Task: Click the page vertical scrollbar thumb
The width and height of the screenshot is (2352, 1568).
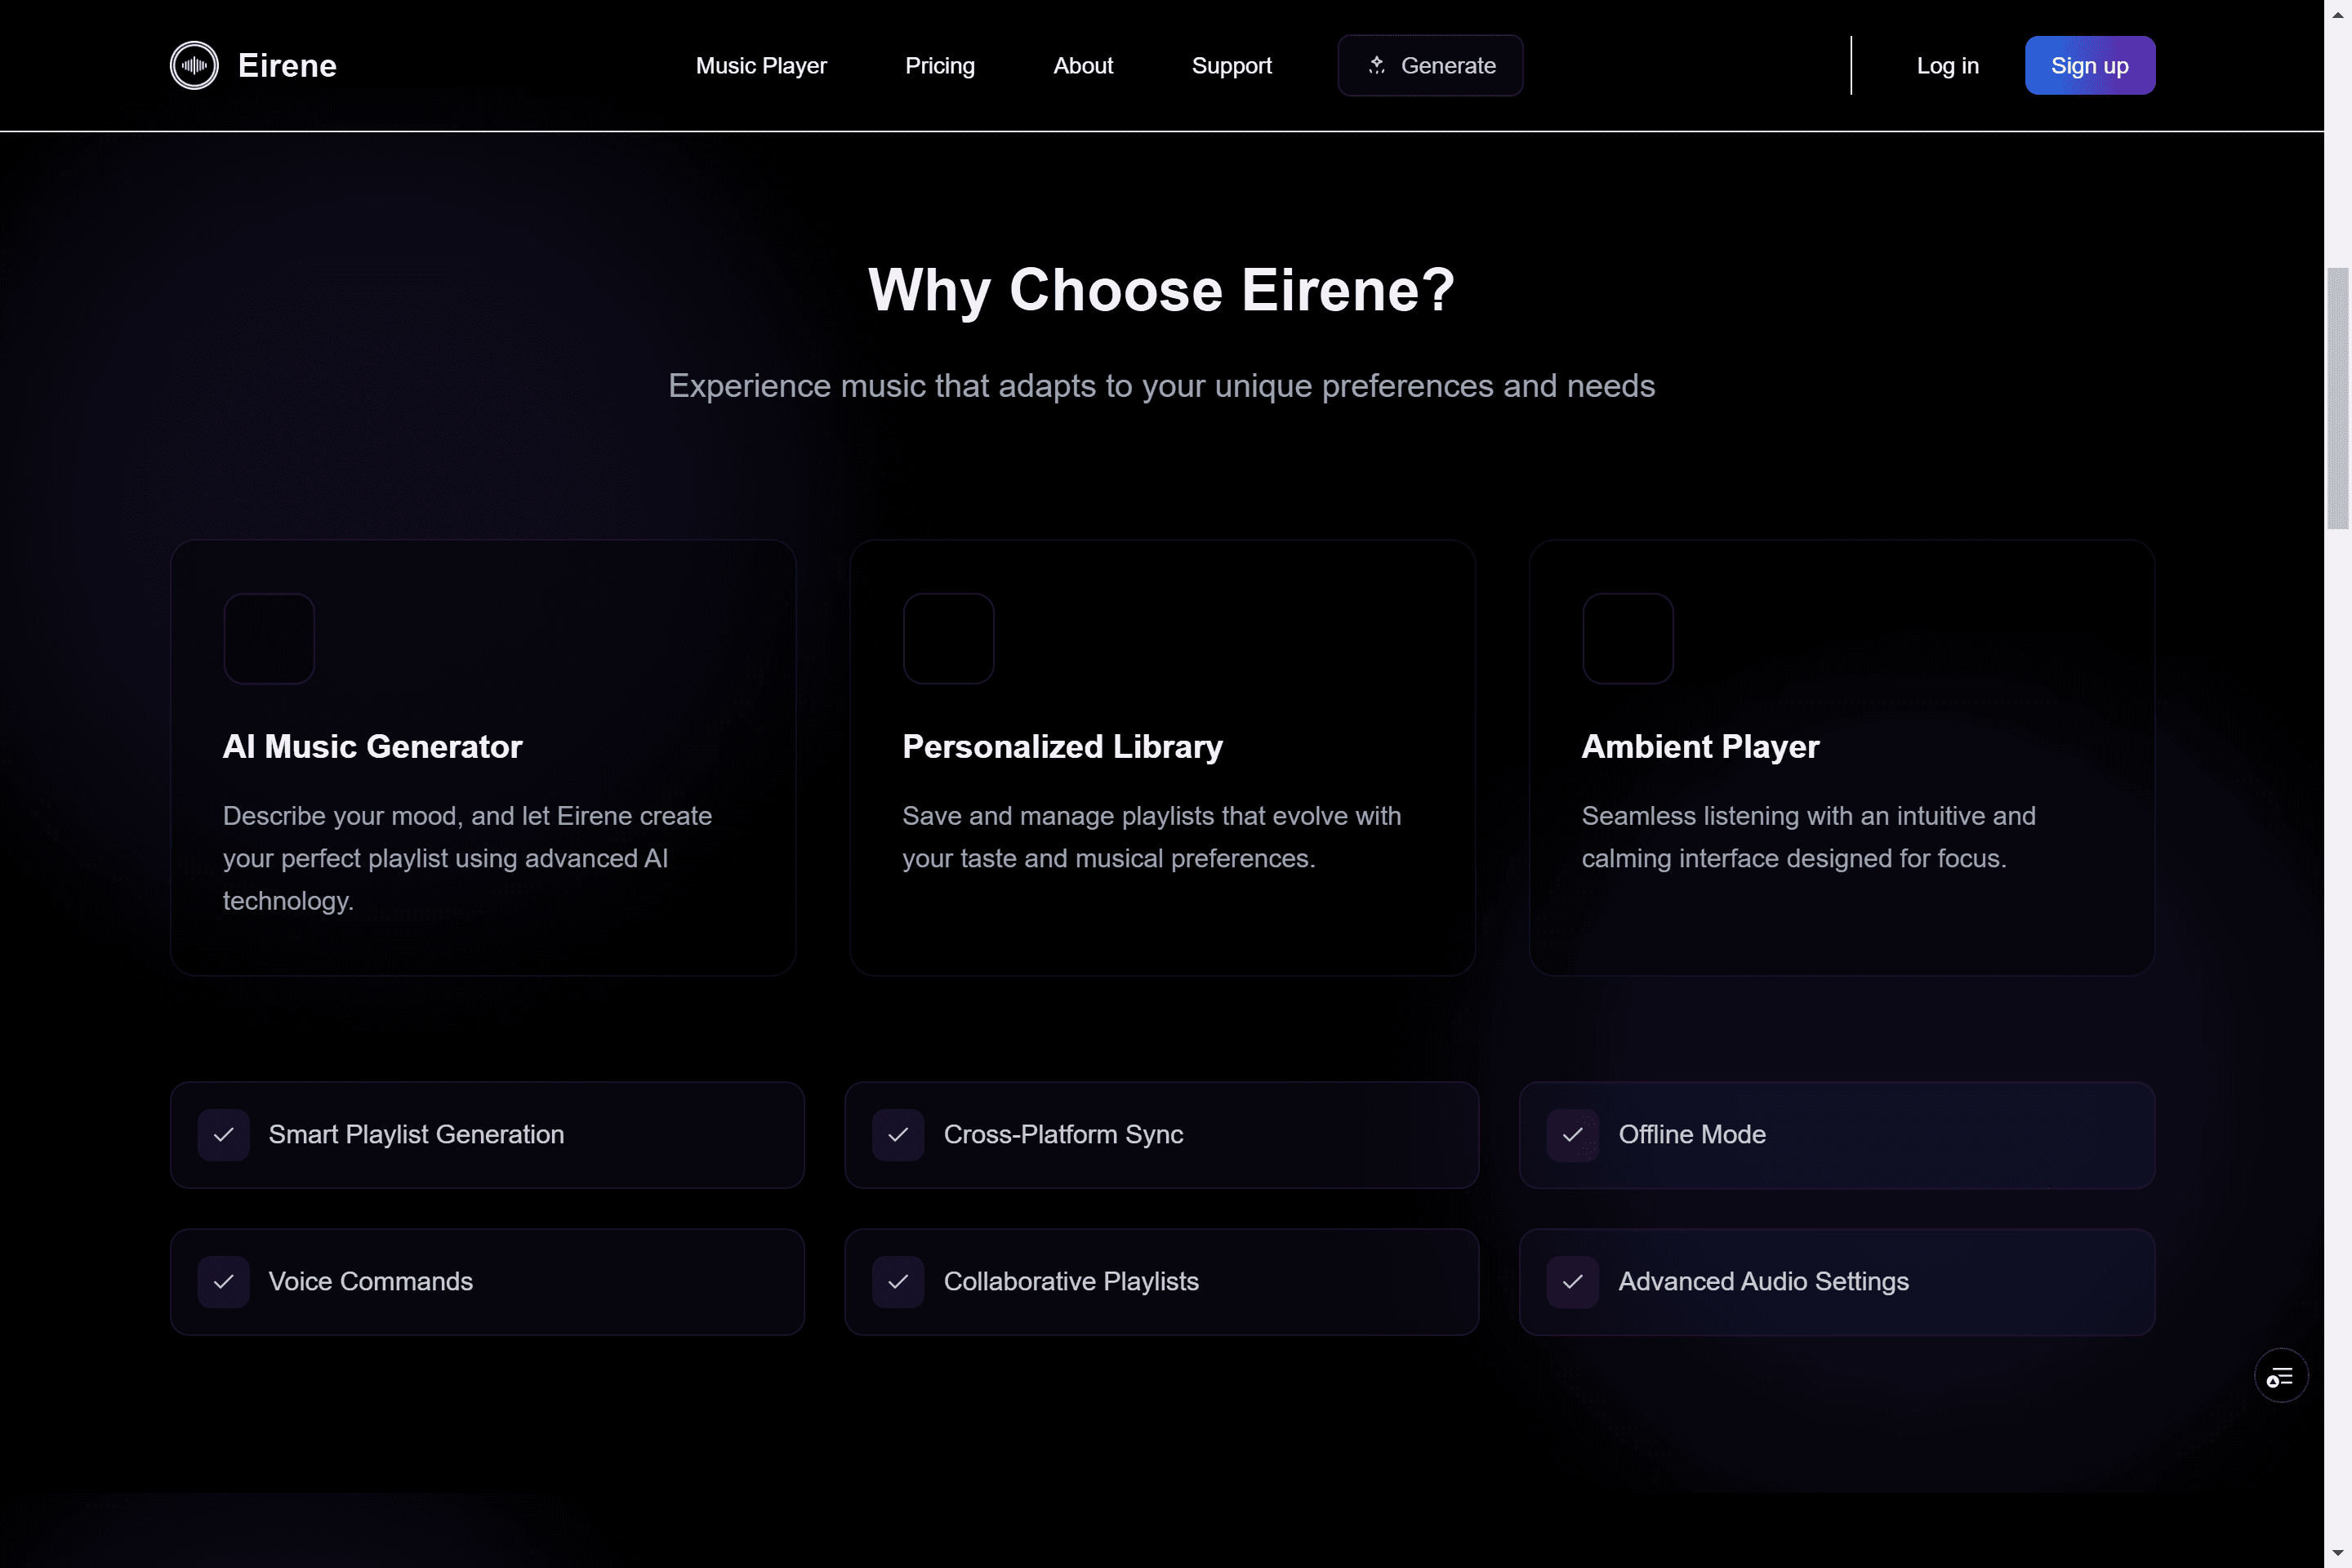Action: click(2338, 398)
